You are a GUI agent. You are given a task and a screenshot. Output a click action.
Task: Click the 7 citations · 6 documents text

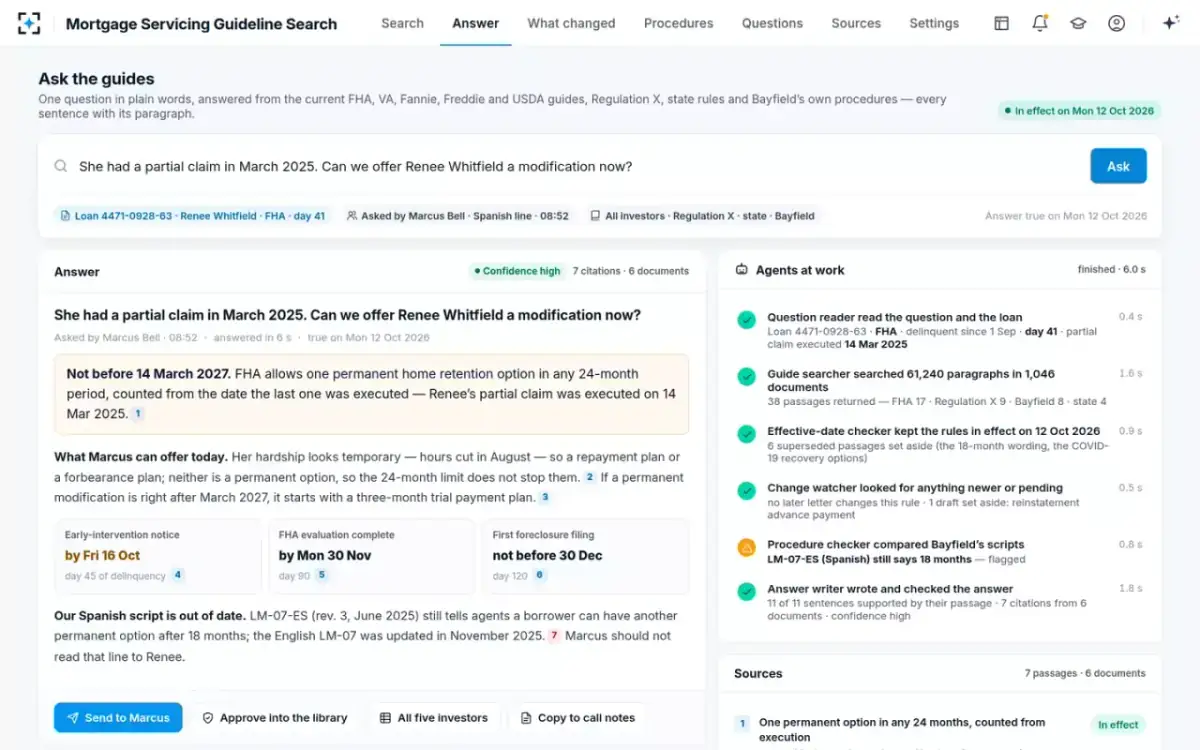click(x=630, y=271)
